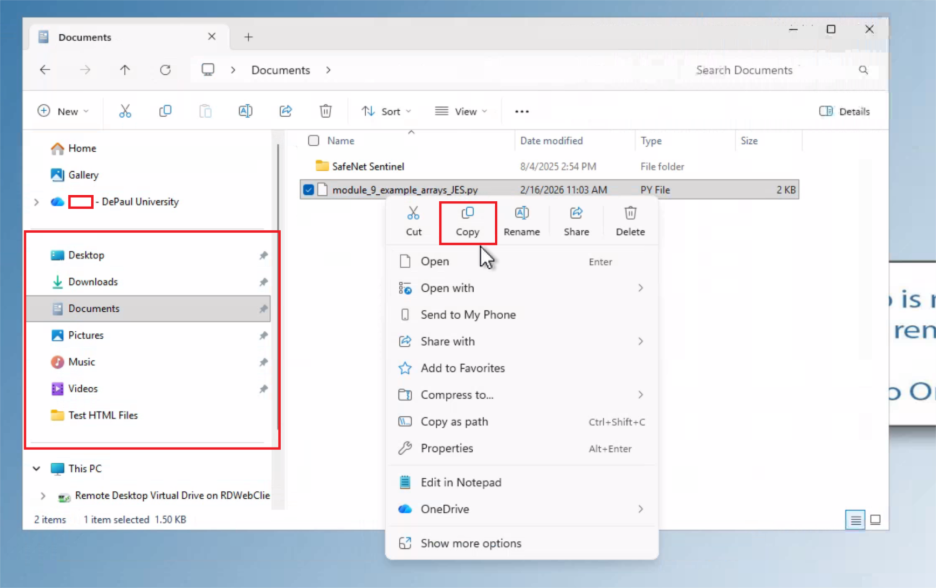Choose Properties from the context menu
Screen dimensions: 936x588
point(446,448)
